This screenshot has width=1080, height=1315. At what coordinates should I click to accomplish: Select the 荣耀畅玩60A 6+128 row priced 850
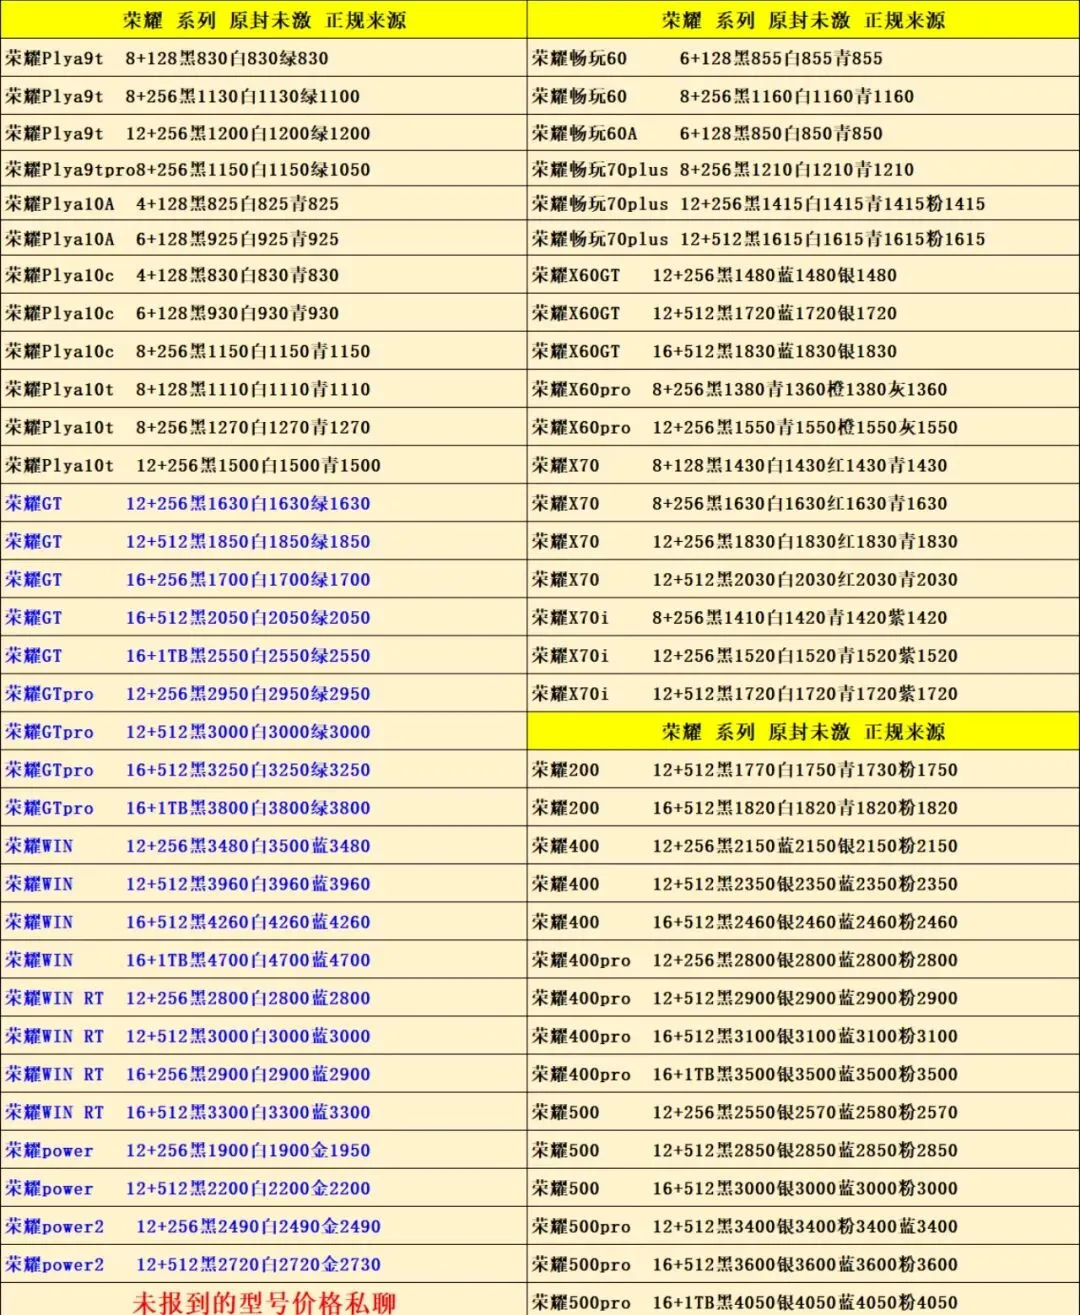point(803,133)
